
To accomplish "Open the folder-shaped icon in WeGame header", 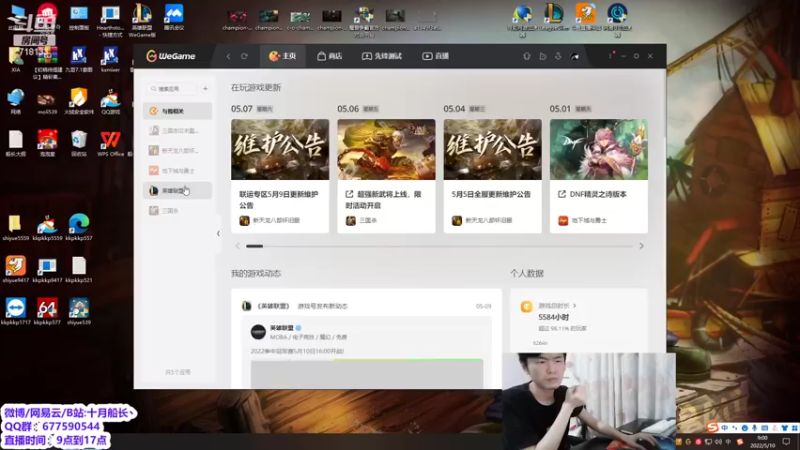I will (542, 56).
